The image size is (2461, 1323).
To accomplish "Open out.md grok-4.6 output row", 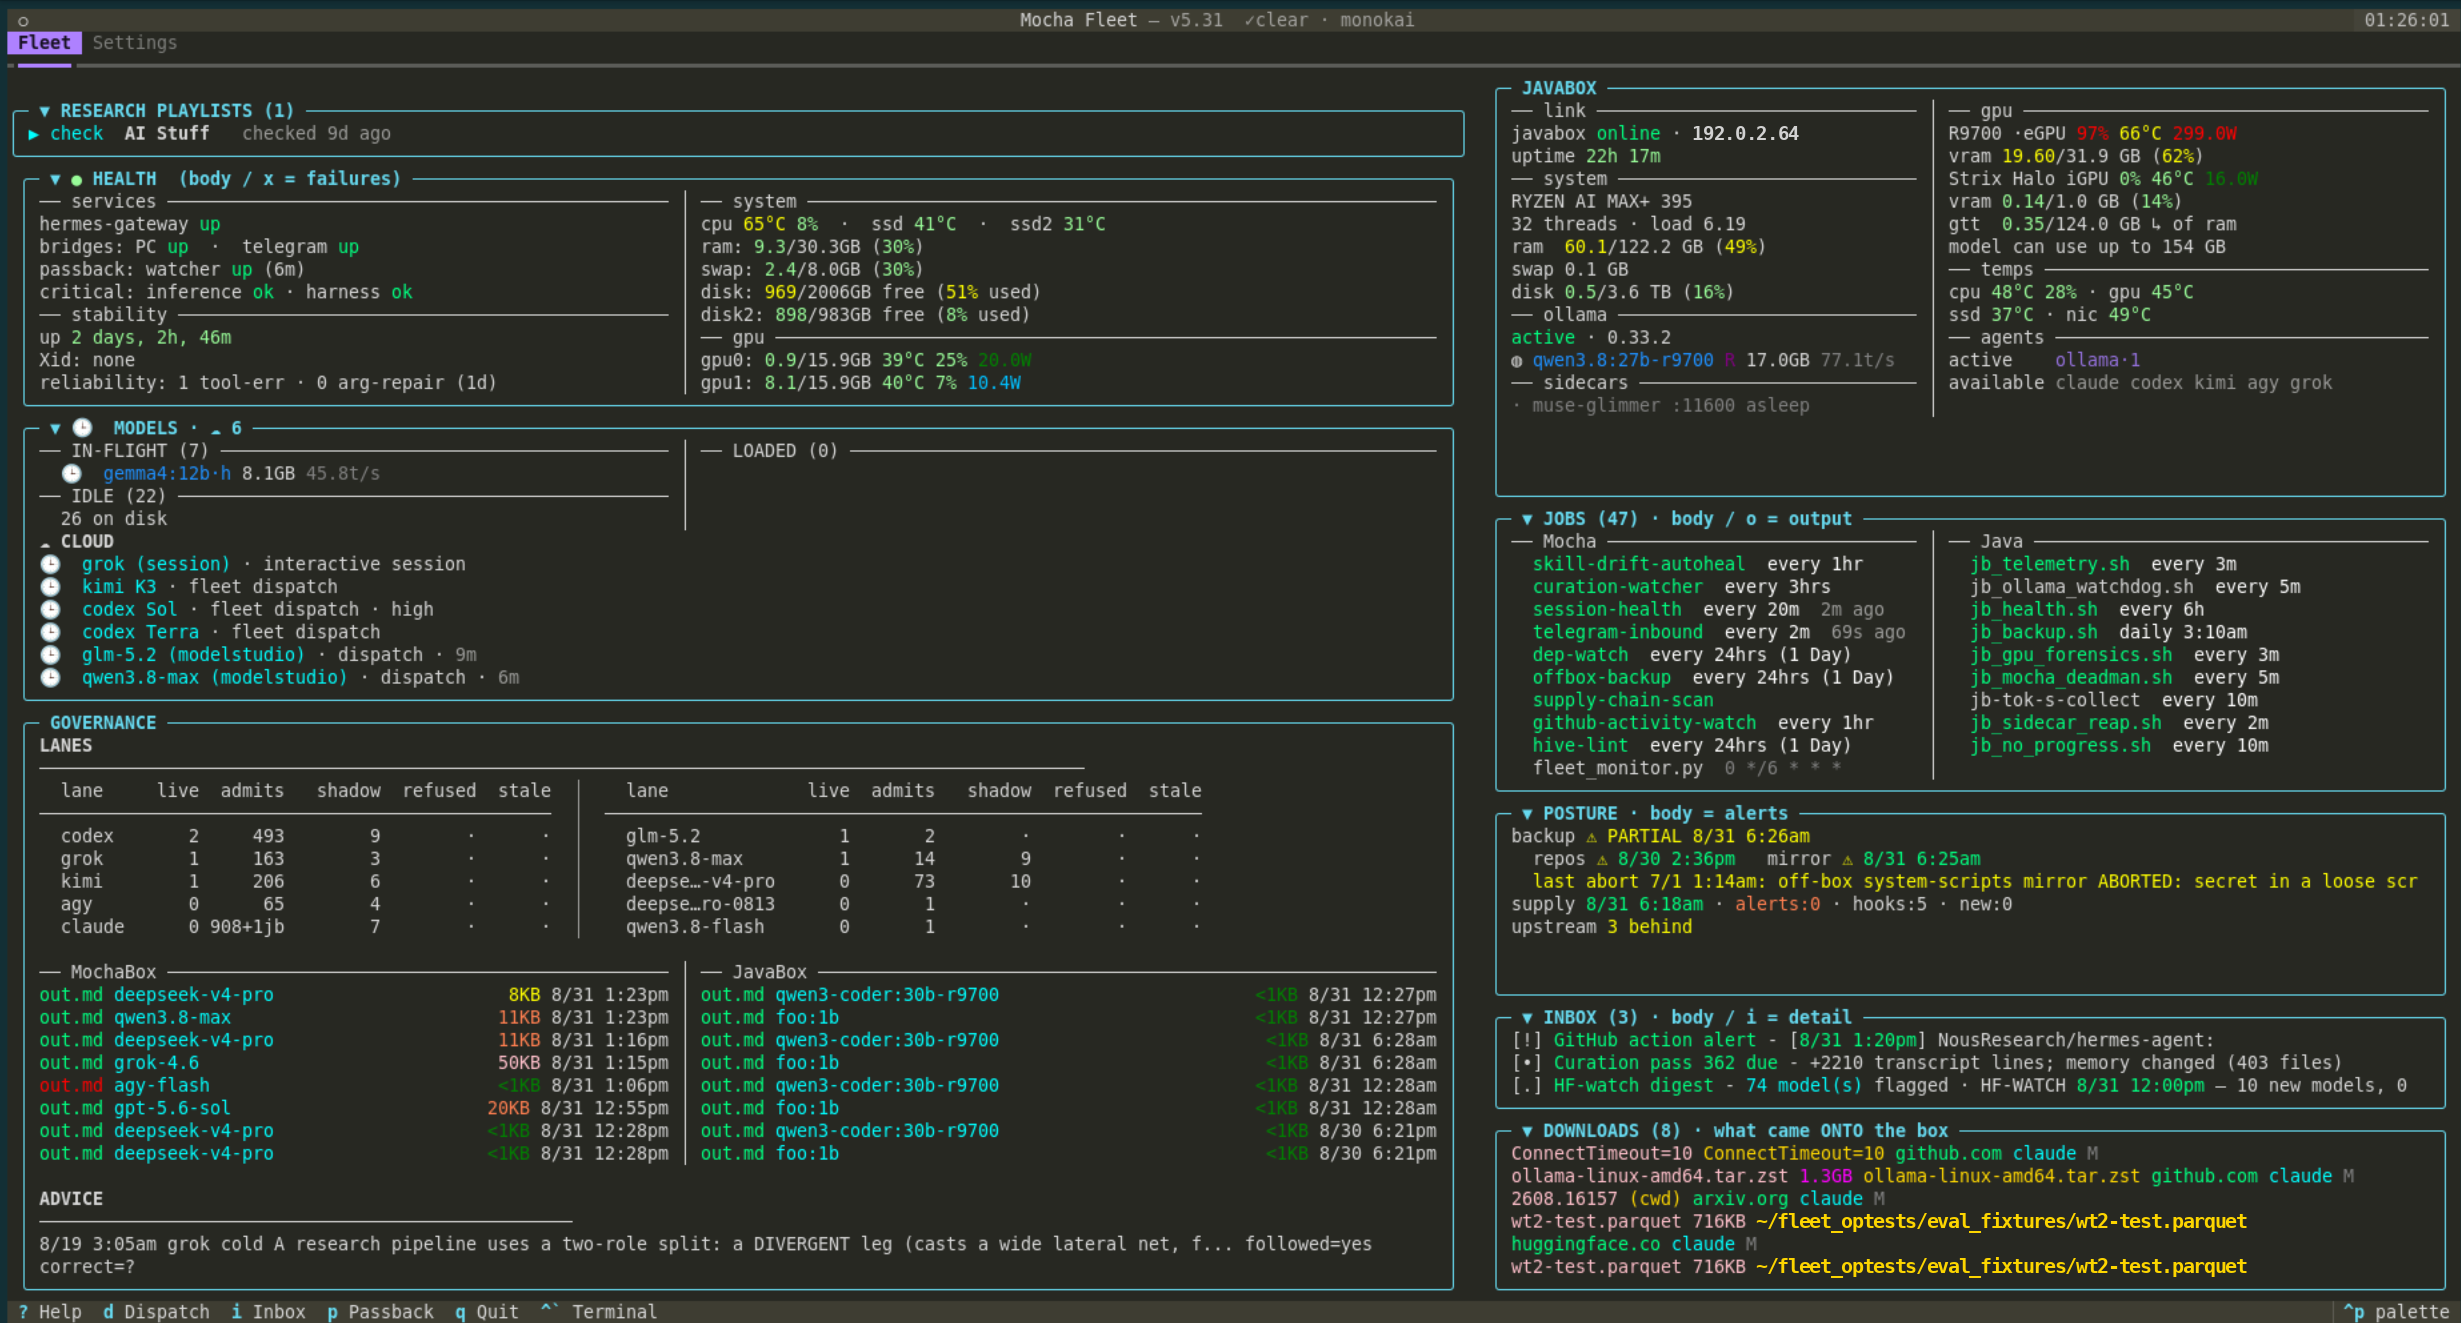I will coord(354,1063).
